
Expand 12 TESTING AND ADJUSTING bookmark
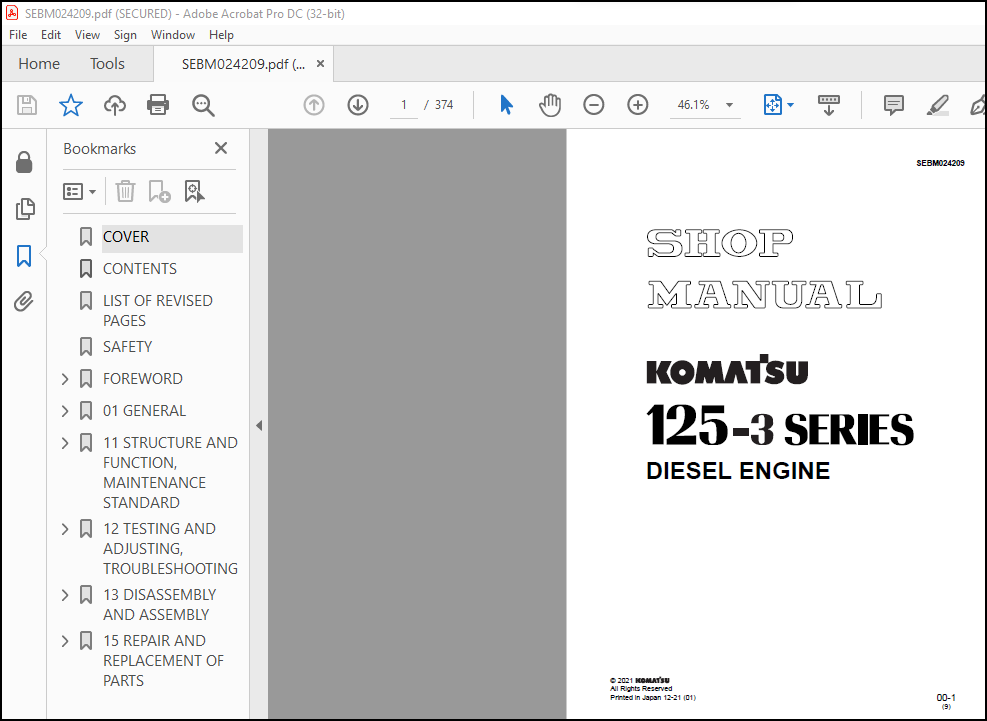click(x=65, y=528)
